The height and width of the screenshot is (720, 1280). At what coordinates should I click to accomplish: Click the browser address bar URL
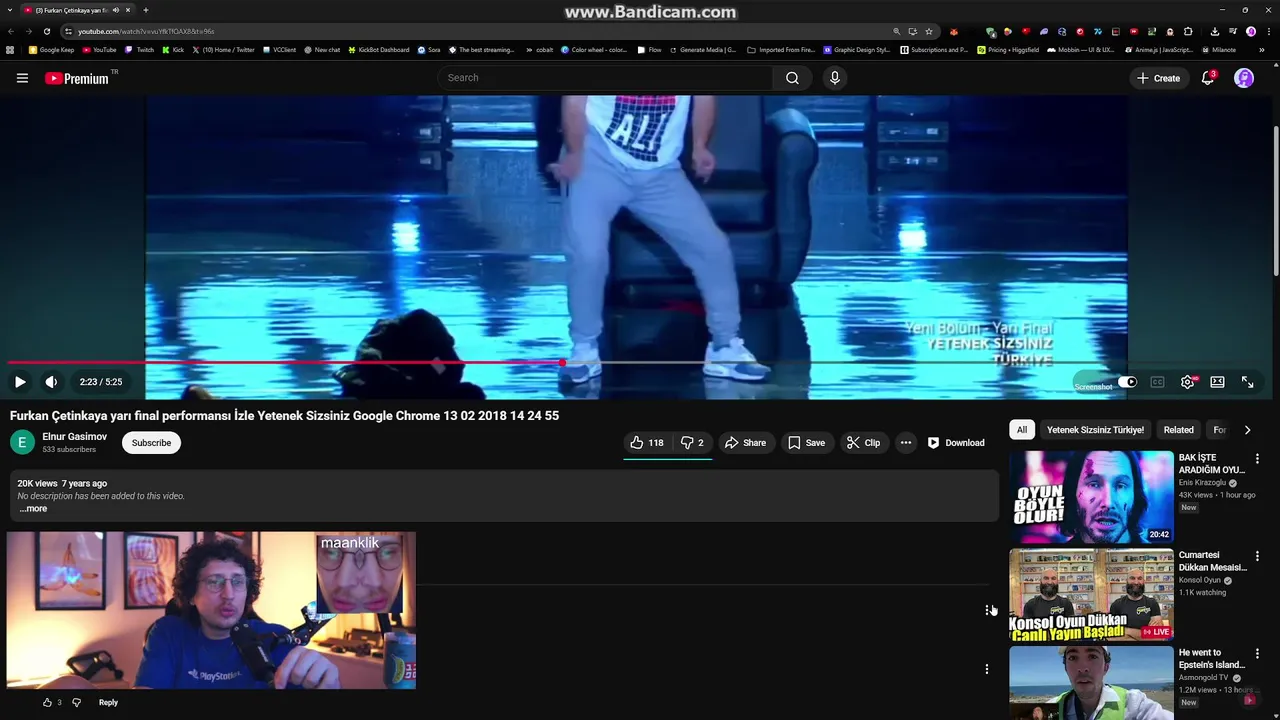[146, 31]
